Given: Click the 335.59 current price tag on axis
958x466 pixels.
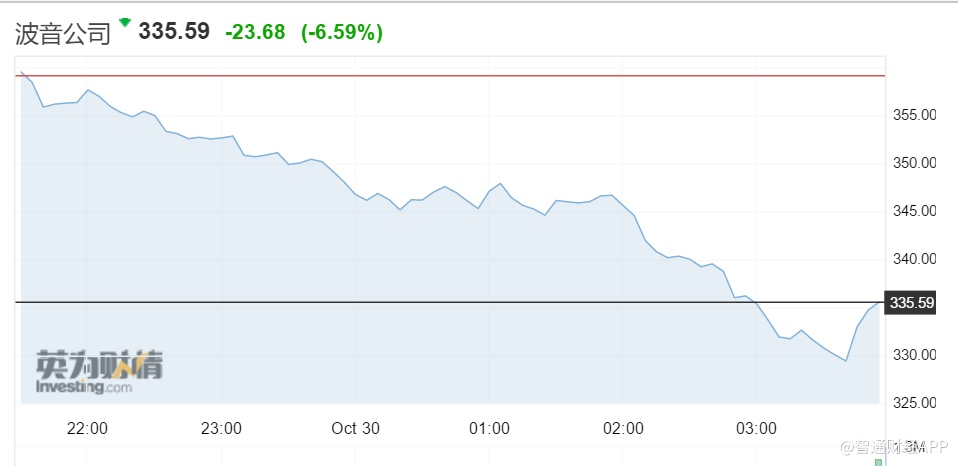Looking at the screenshot, I should [911, 303].
